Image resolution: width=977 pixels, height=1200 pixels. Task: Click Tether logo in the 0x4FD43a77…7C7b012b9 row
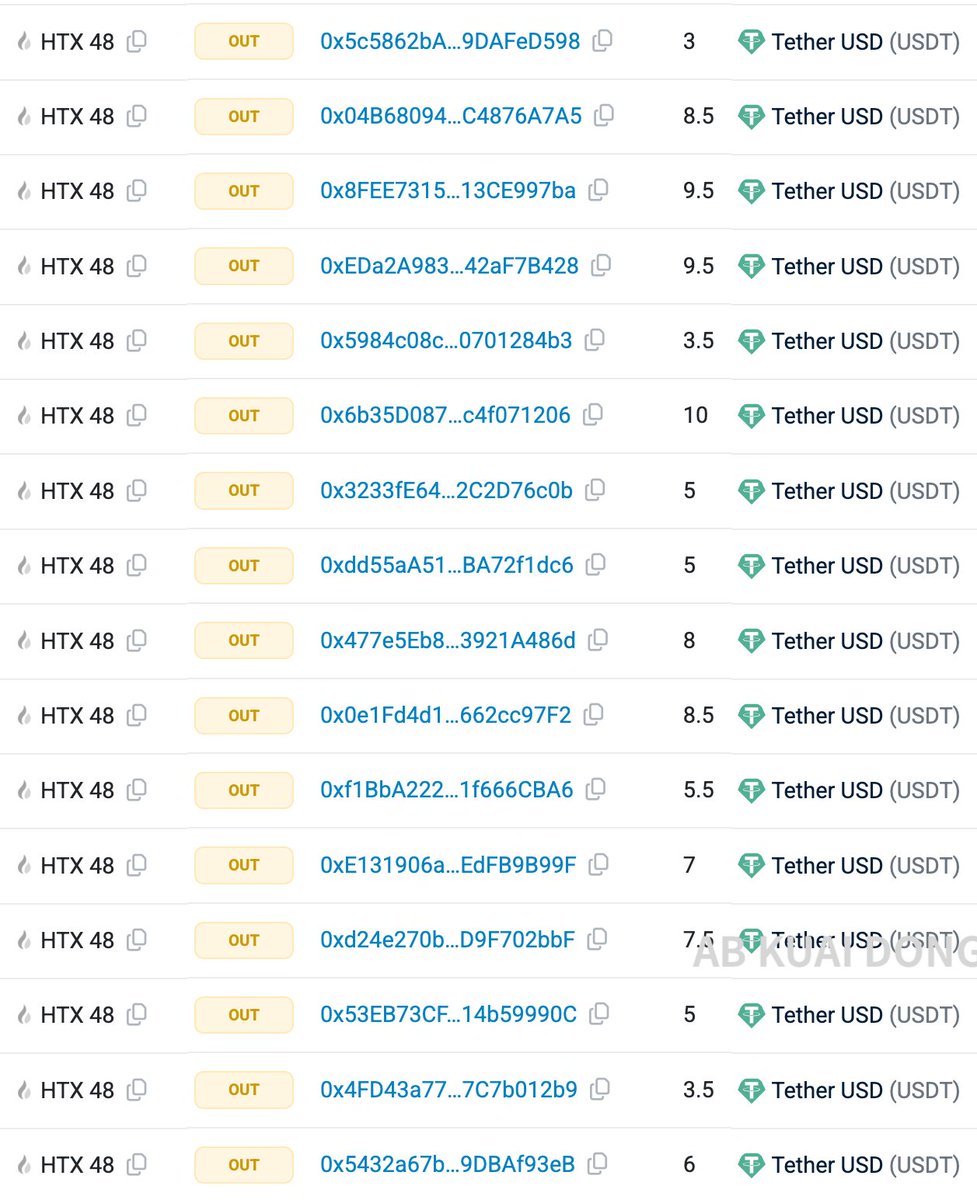point(751,1091)
